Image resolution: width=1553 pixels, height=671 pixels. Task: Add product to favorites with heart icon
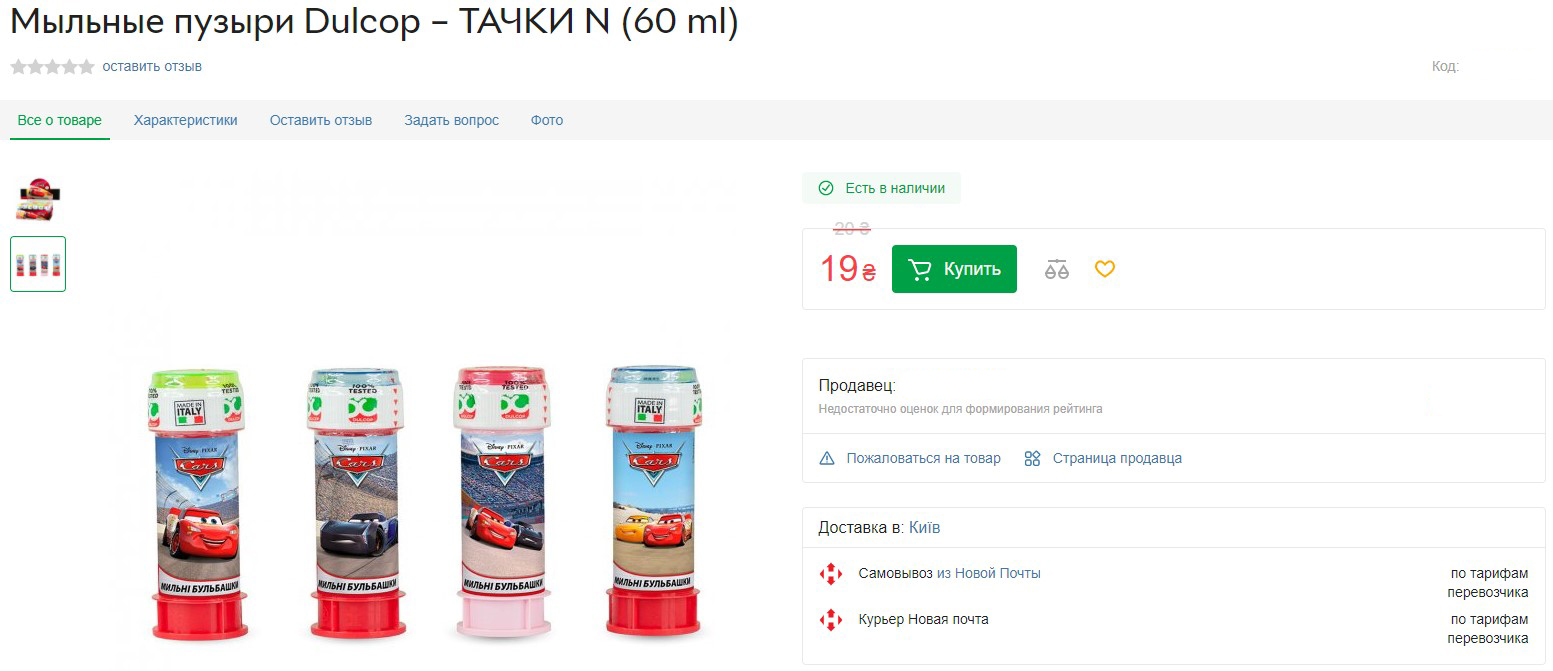[x=1104, y=269]
